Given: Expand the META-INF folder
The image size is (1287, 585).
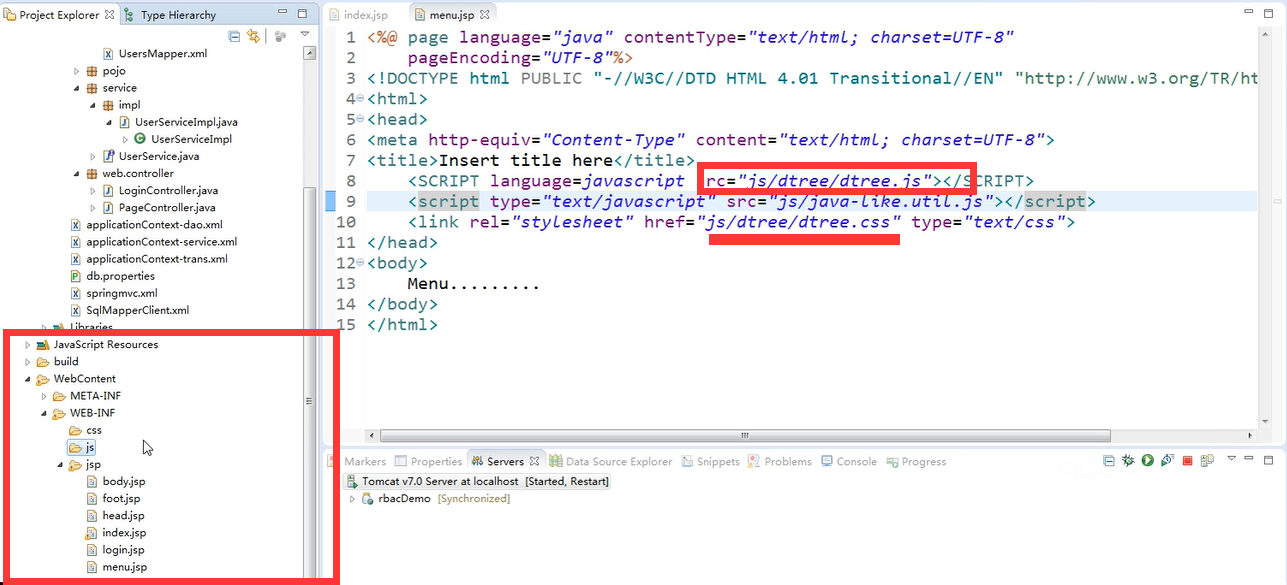Looking at the screenshot, I should point(44,396).
